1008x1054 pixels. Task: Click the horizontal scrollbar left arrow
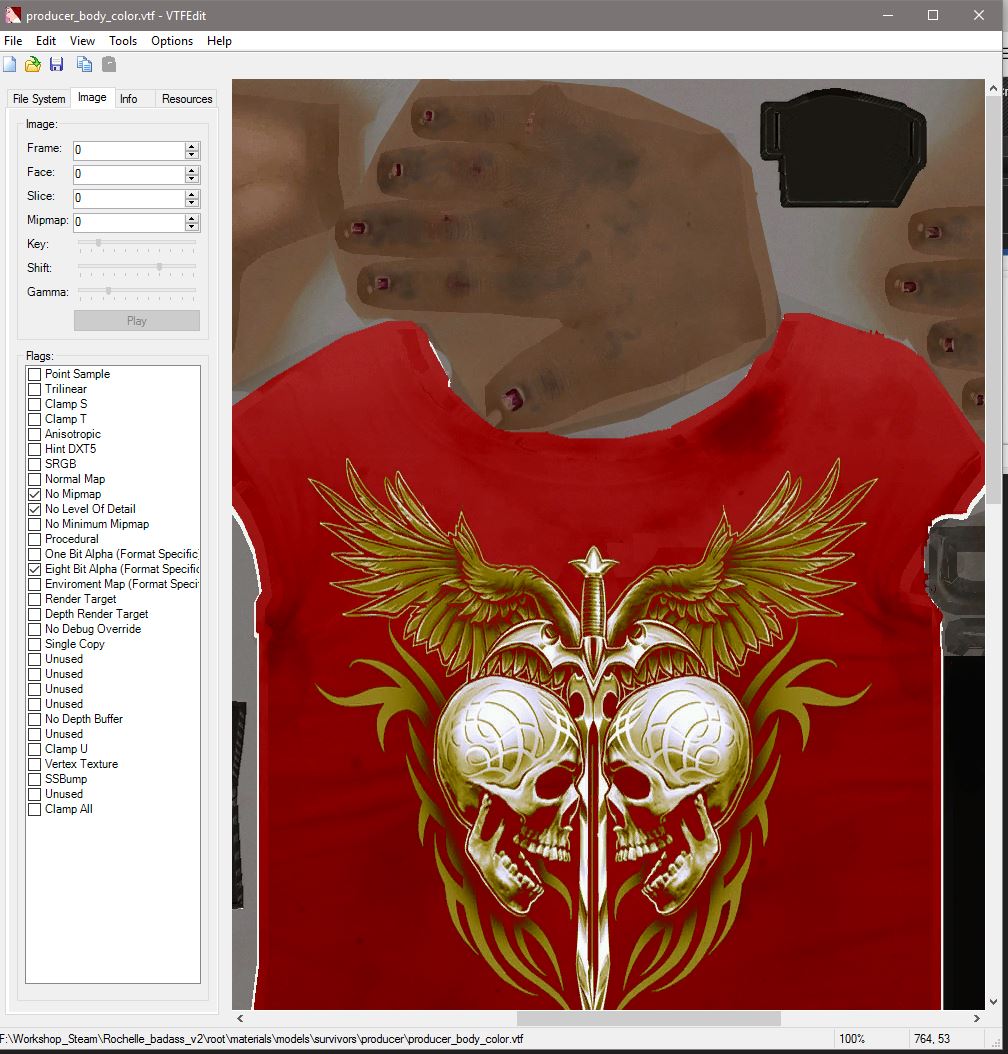pos(240,1018)
